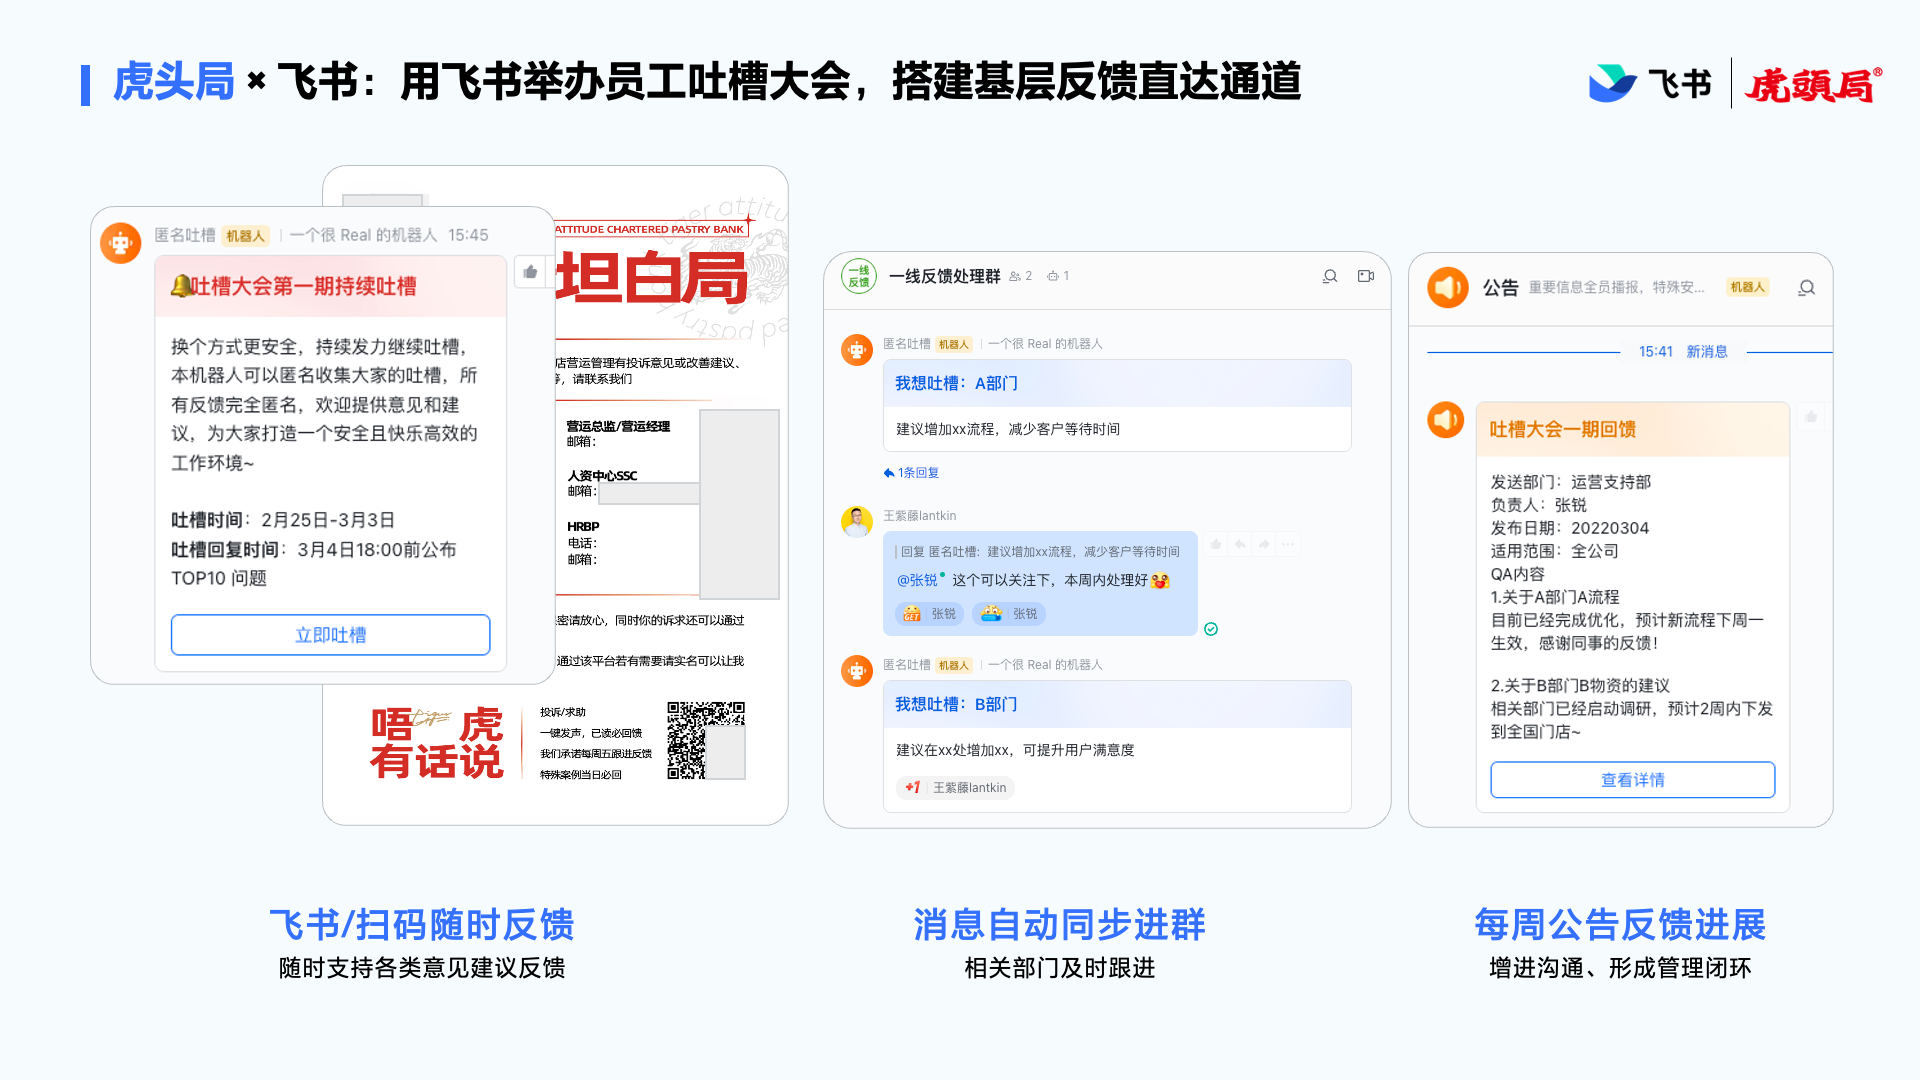
Task: Click the @张锐 mention link
Action: (917, 580)
